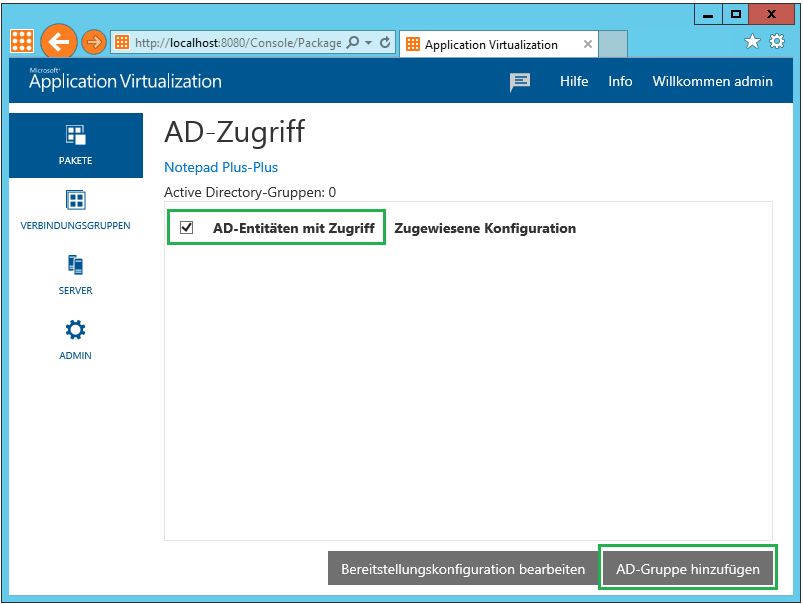
Task: Open the notifications message icon
Action: coord(520,82)
